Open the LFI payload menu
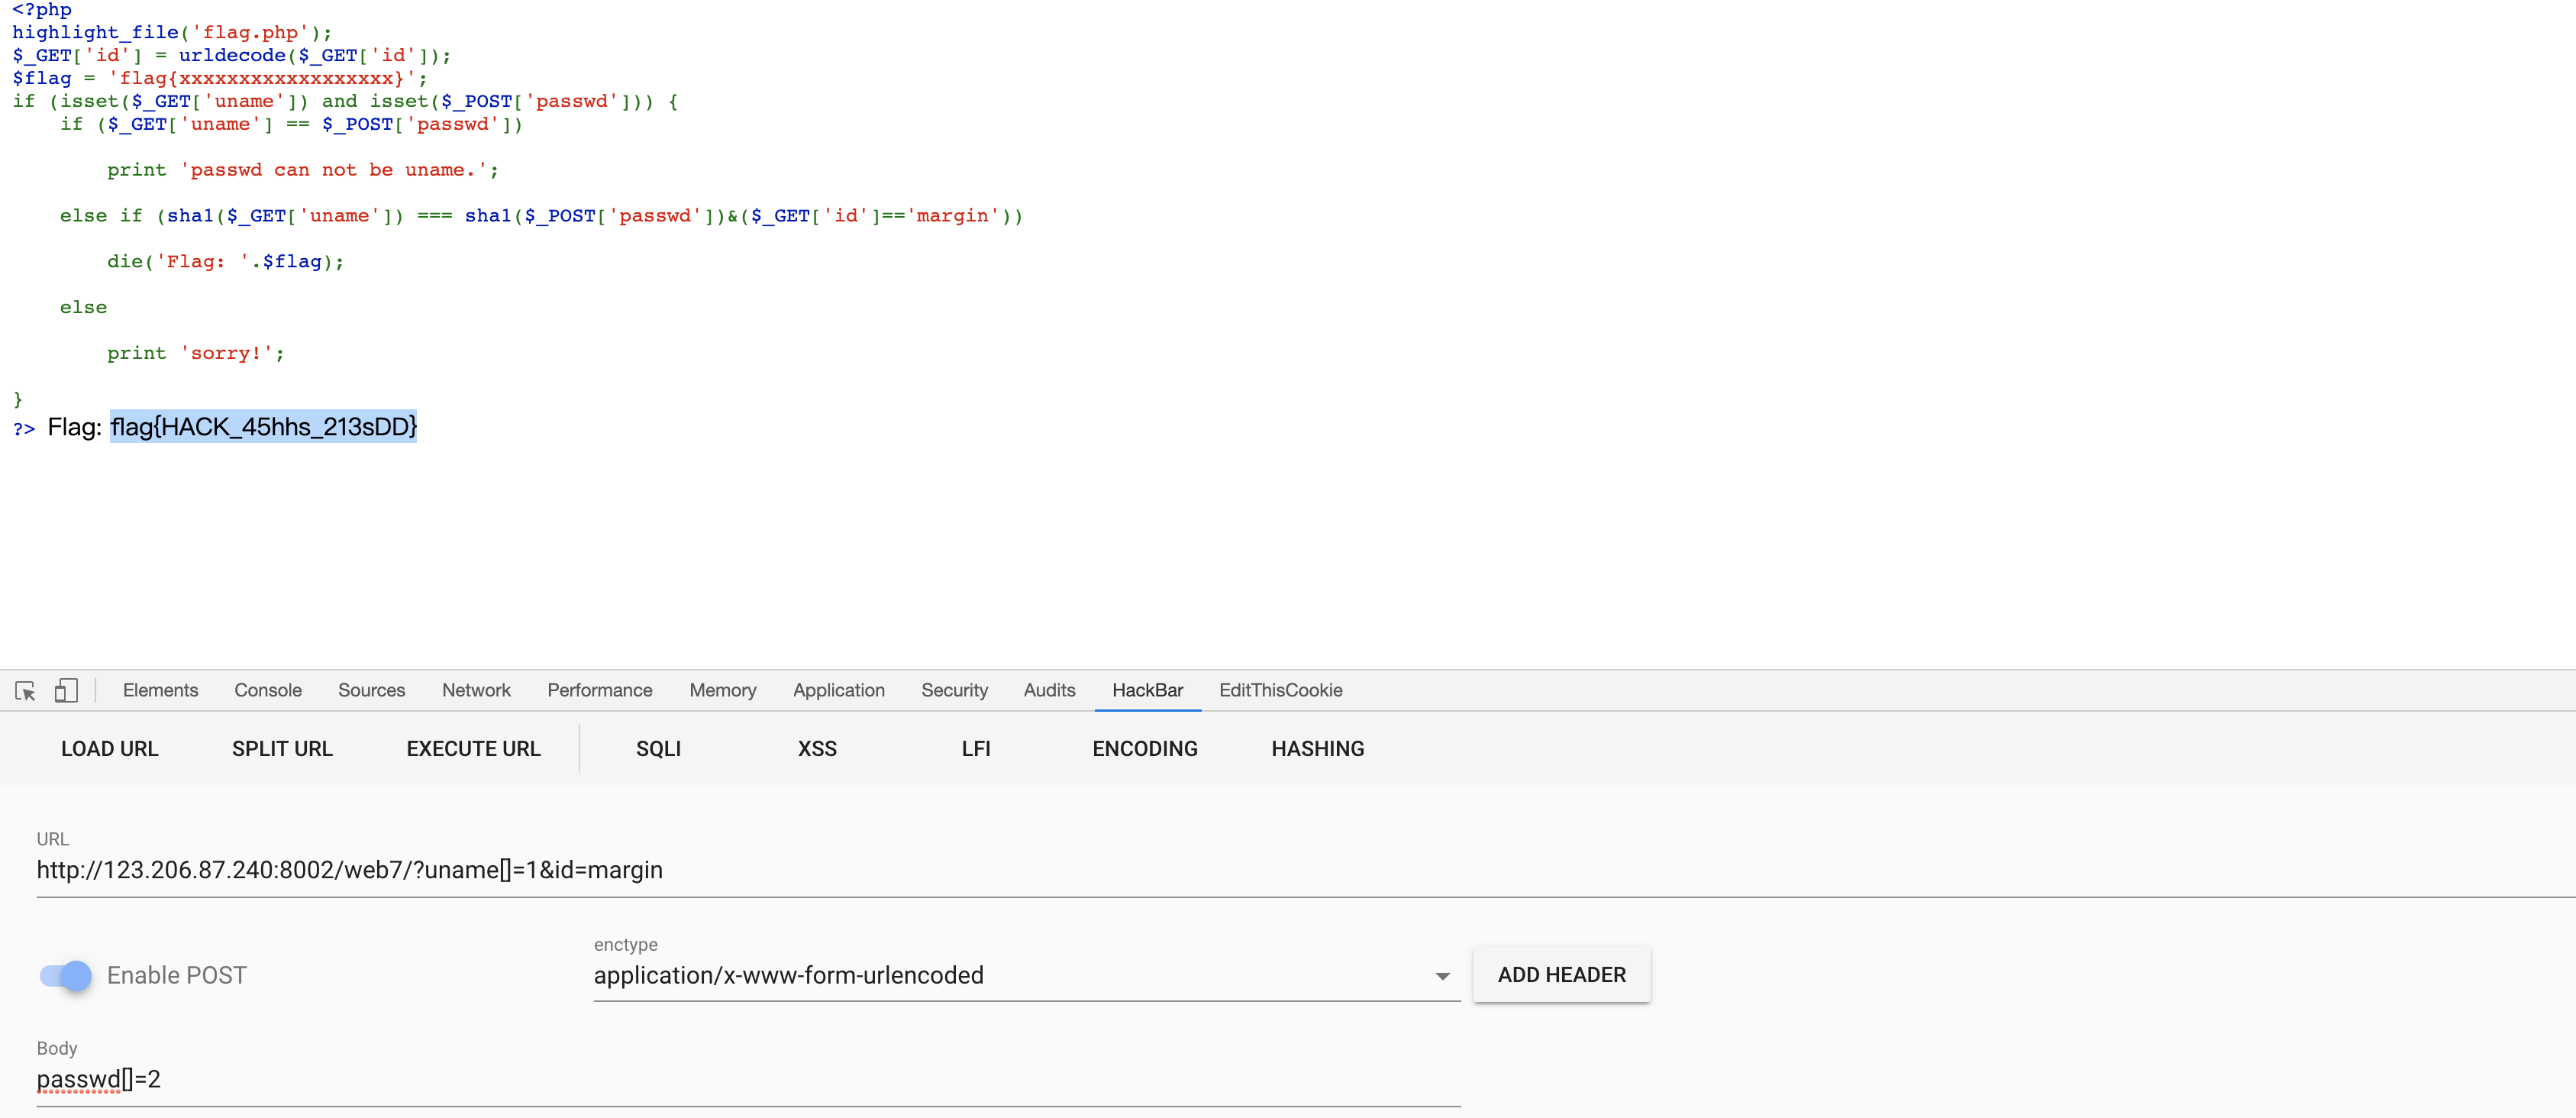Screen dimensions: 2576x1118 975,749
